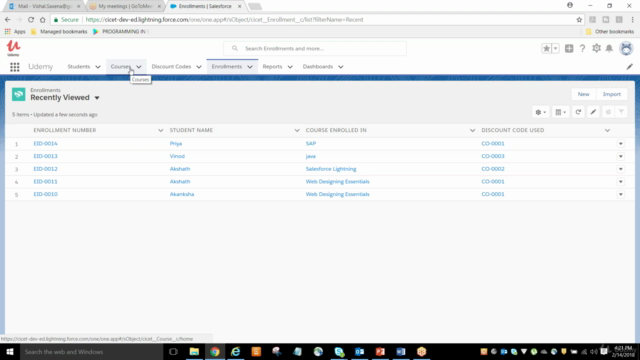Open student Vinod record

[x=177, y=156]
